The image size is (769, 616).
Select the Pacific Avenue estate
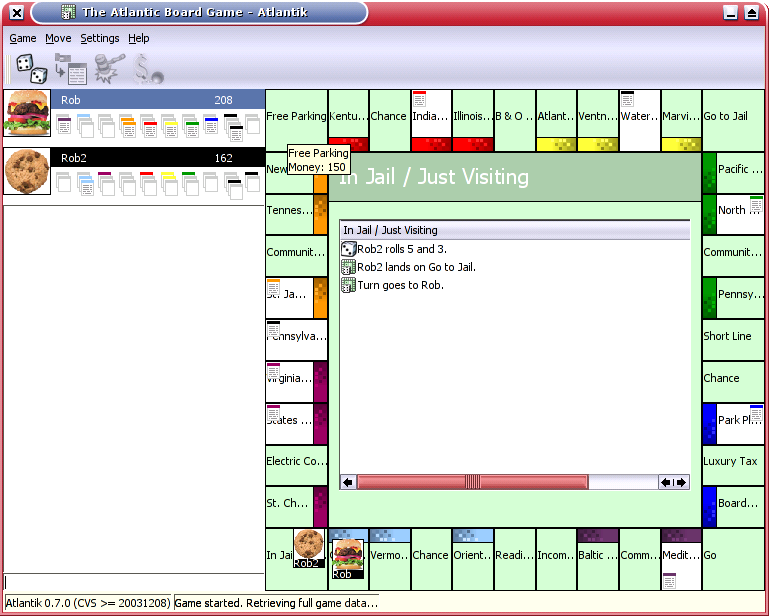tap(733, 173)
